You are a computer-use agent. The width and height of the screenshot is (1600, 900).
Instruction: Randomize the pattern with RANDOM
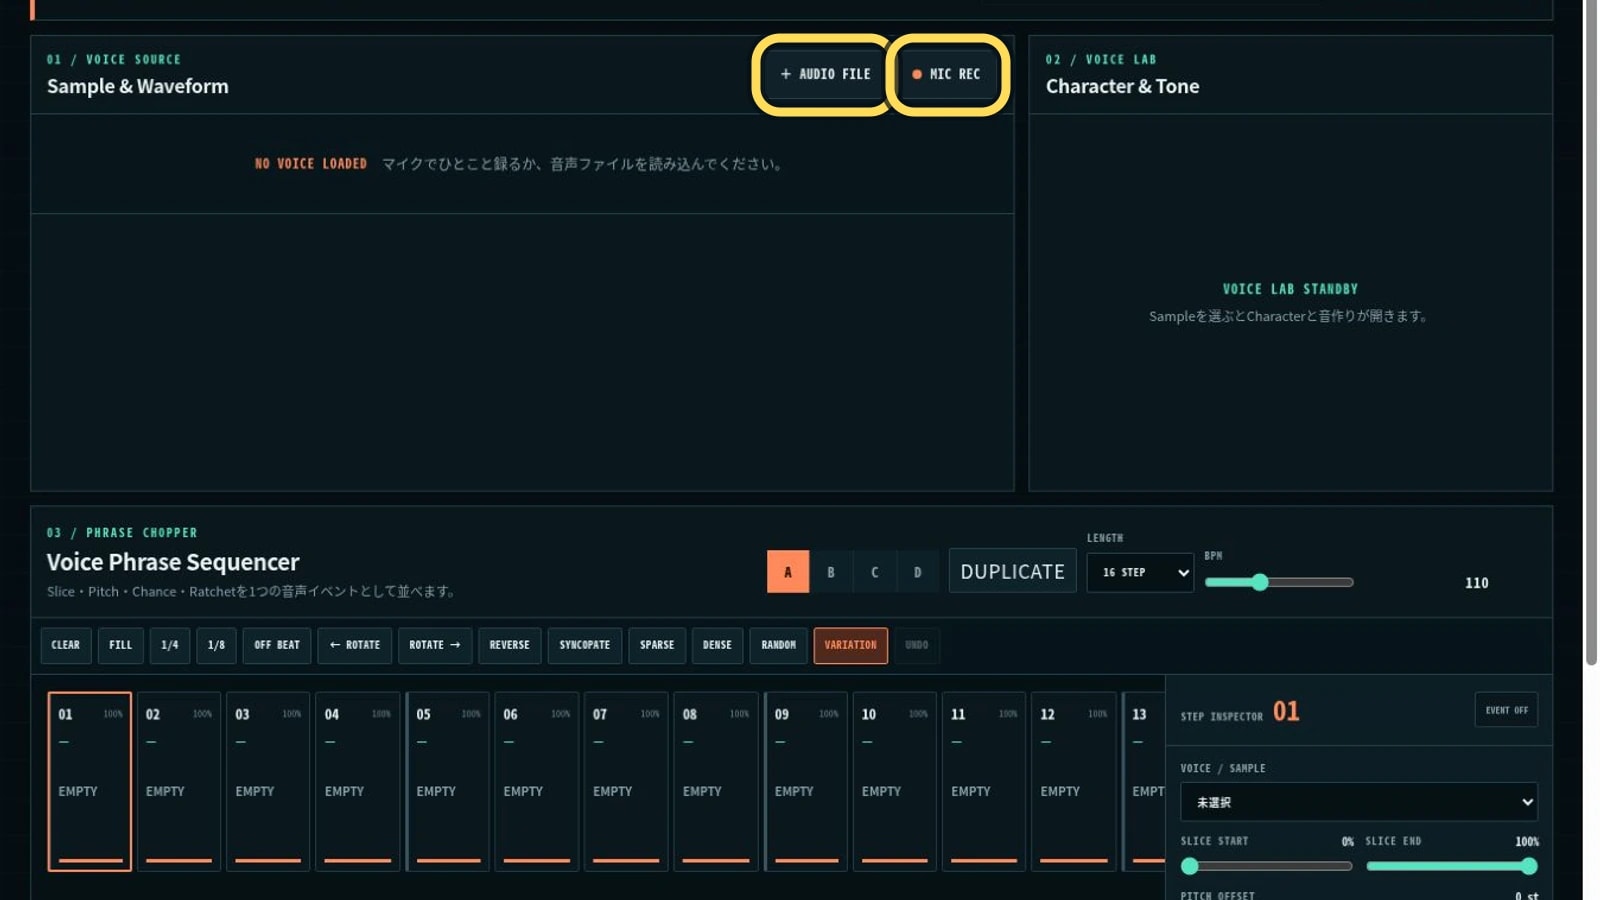779,645
